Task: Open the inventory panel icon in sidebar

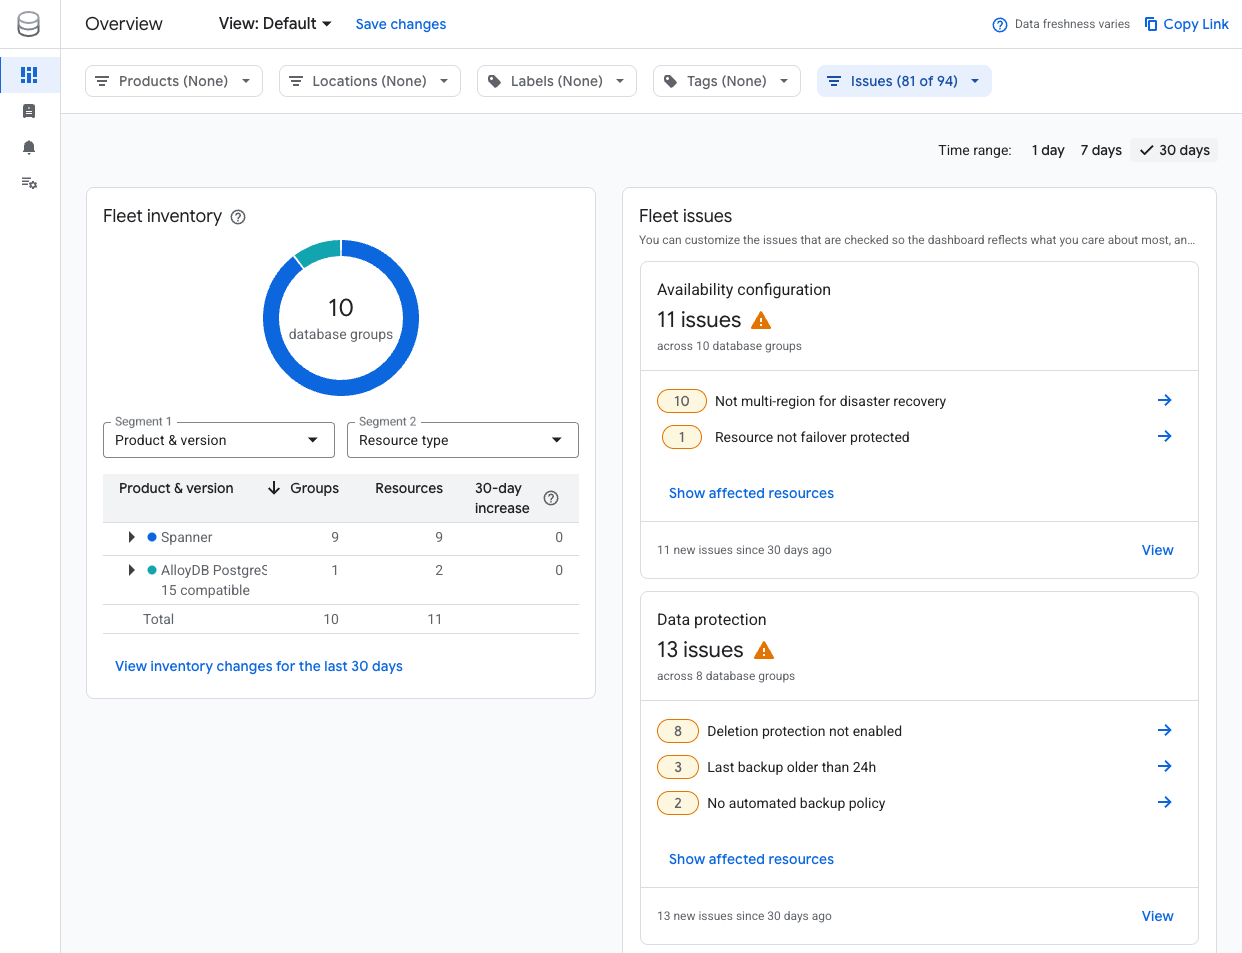Action: click(29, 110)
